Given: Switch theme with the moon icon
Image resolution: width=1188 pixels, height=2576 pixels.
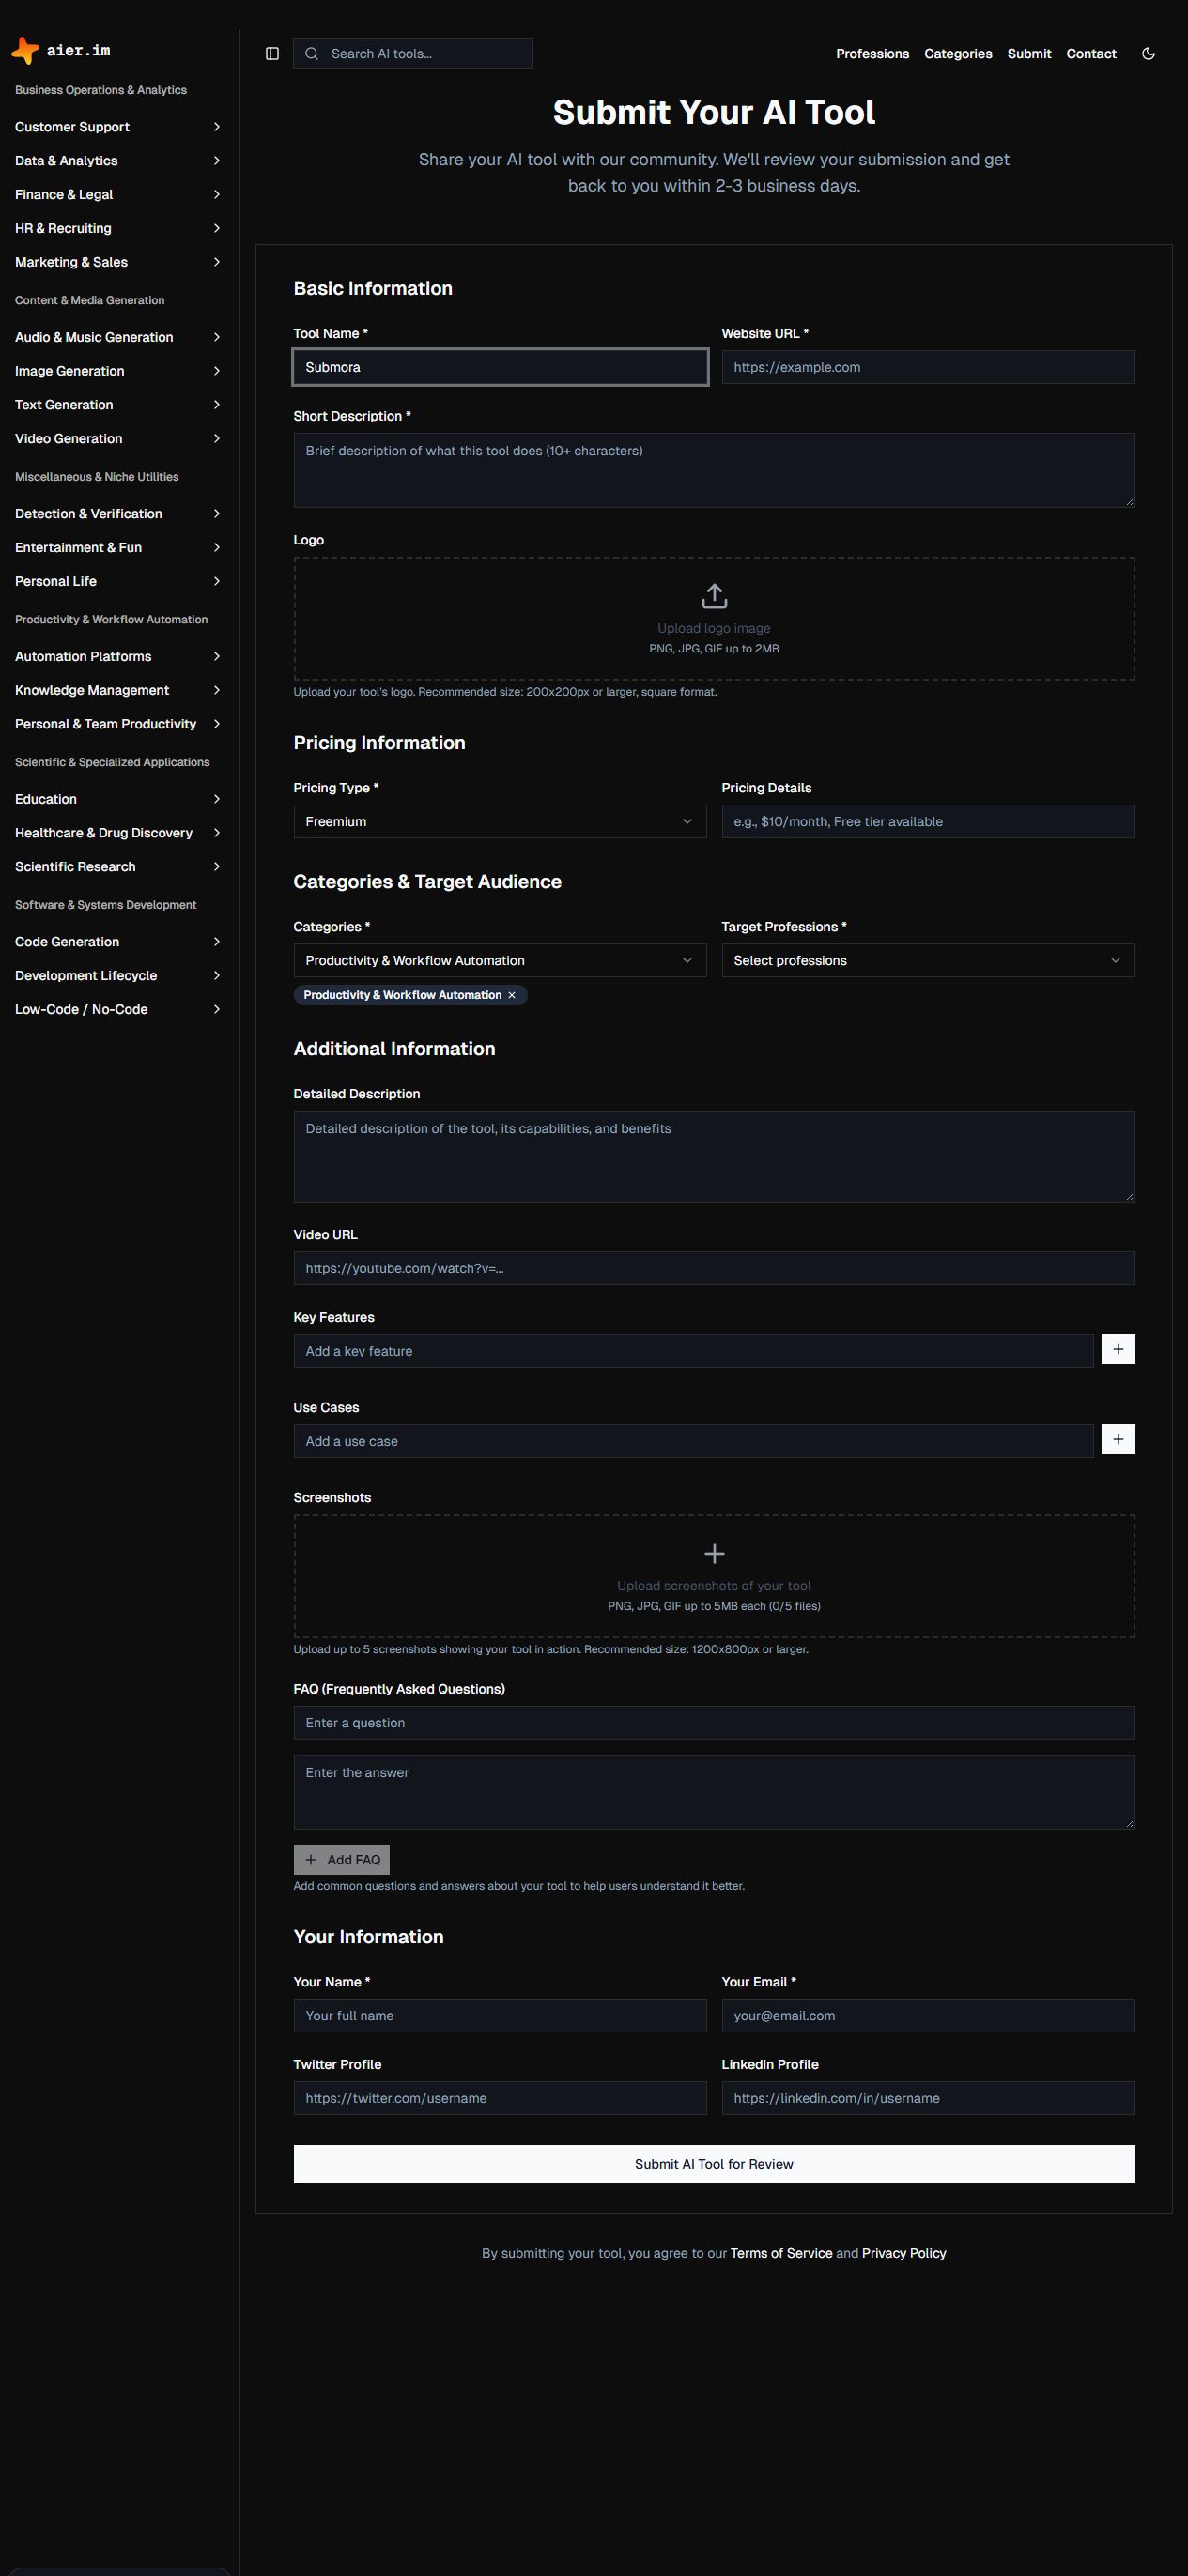Looking at the screenshot, I should pyautogui.click(x=1148, y=54).
